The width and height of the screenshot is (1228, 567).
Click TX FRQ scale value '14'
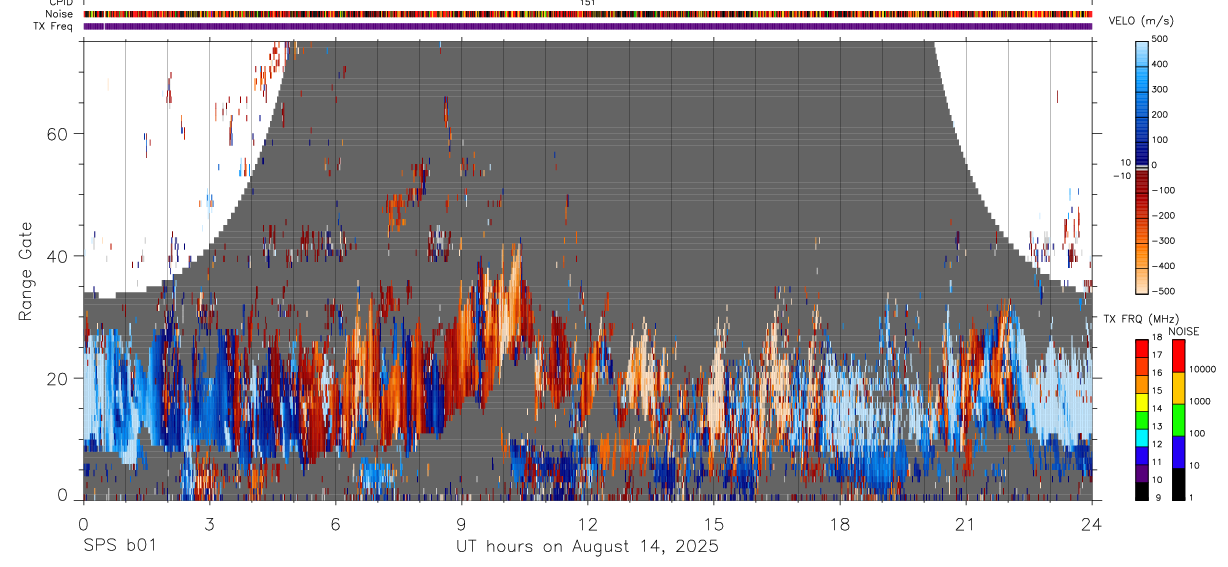[x=1157, y=408]
